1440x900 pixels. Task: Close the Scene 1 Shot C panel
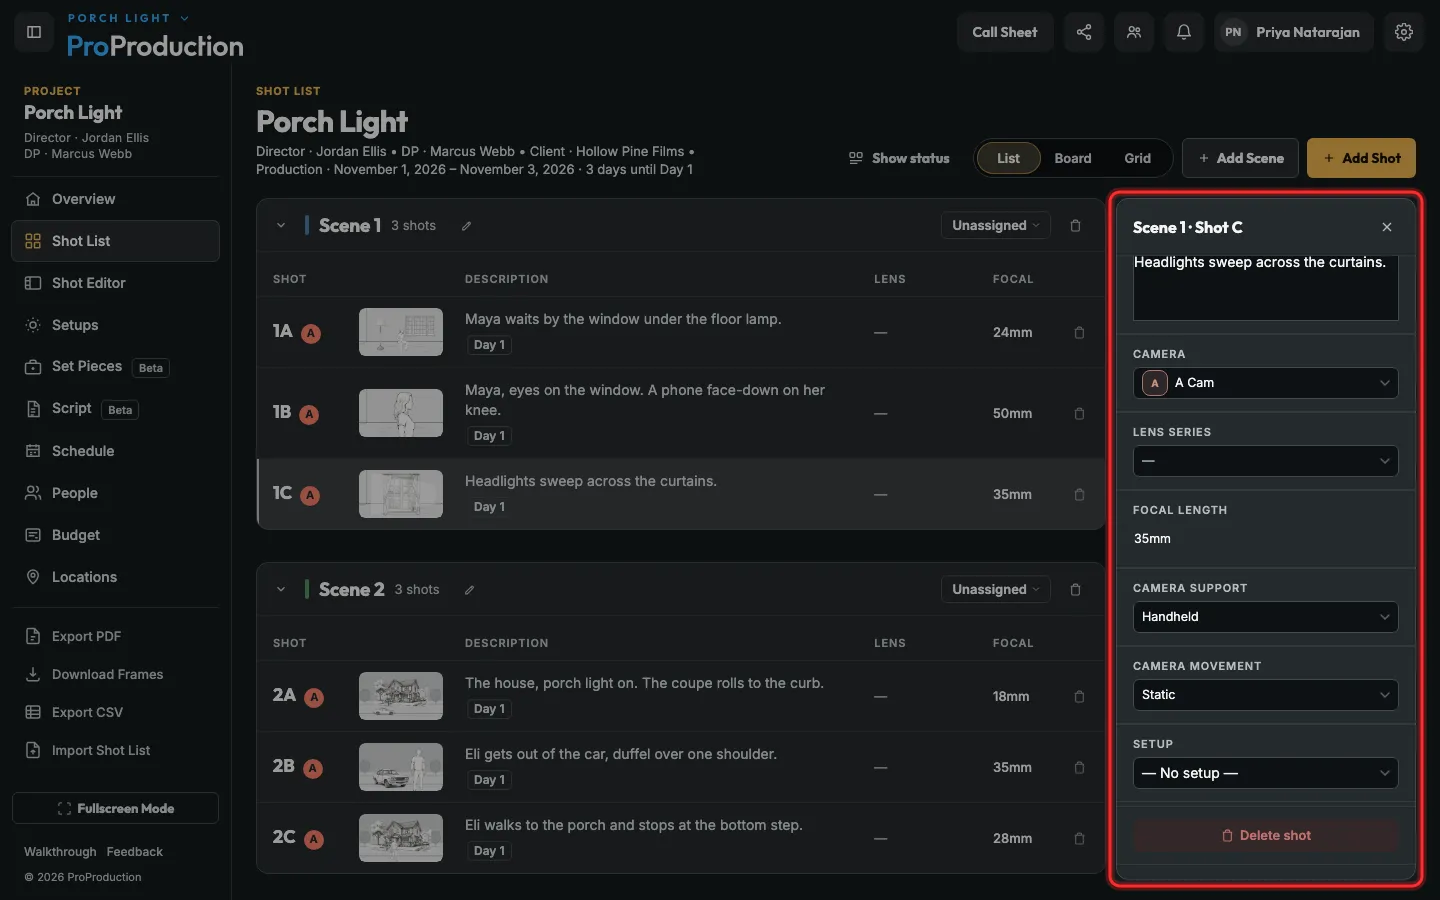[1387, 227]
